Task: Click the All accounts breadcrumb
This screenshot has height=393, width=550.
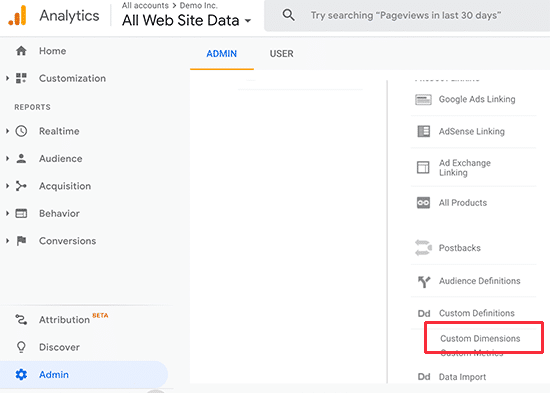Action: pos(145,6)
